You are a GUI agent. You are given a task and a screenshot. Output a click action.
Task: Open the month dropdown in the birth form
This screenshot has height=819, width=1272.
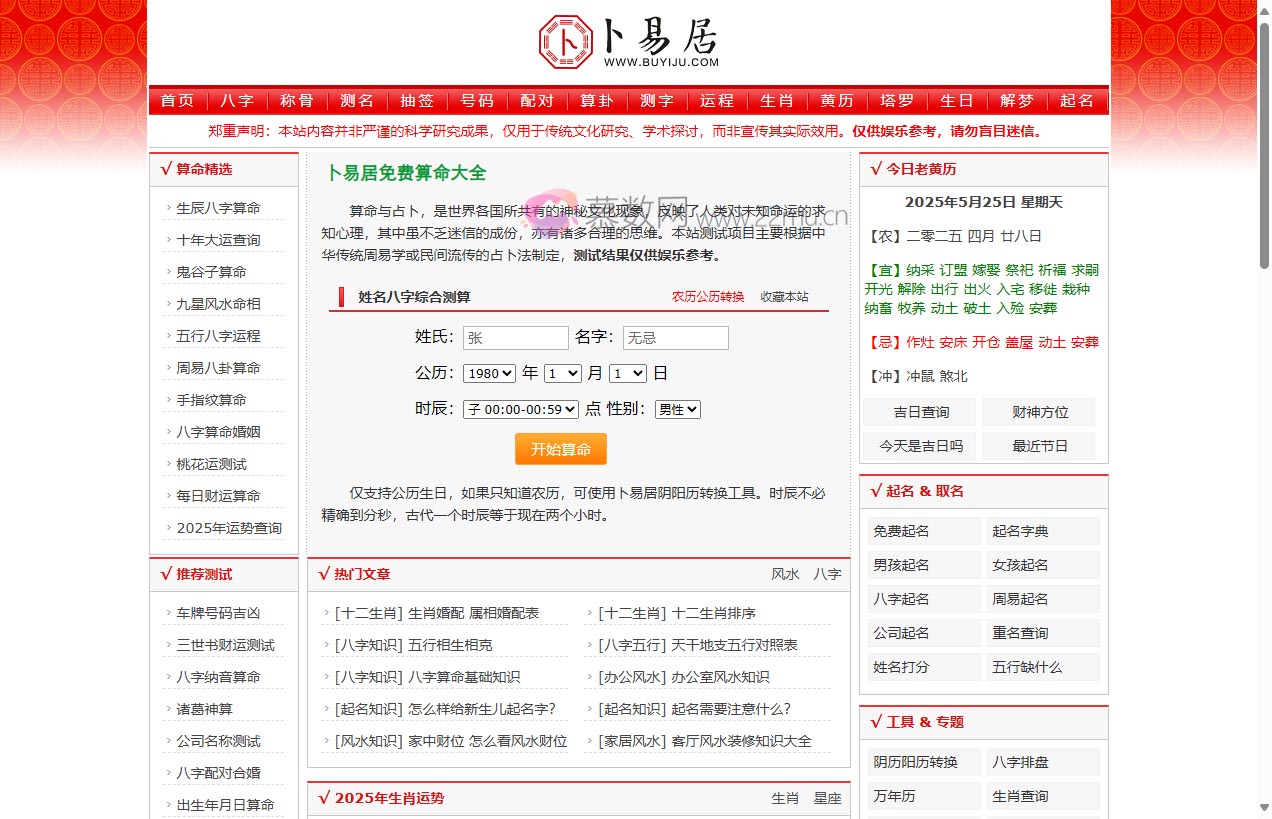click(x=562, y=373)
